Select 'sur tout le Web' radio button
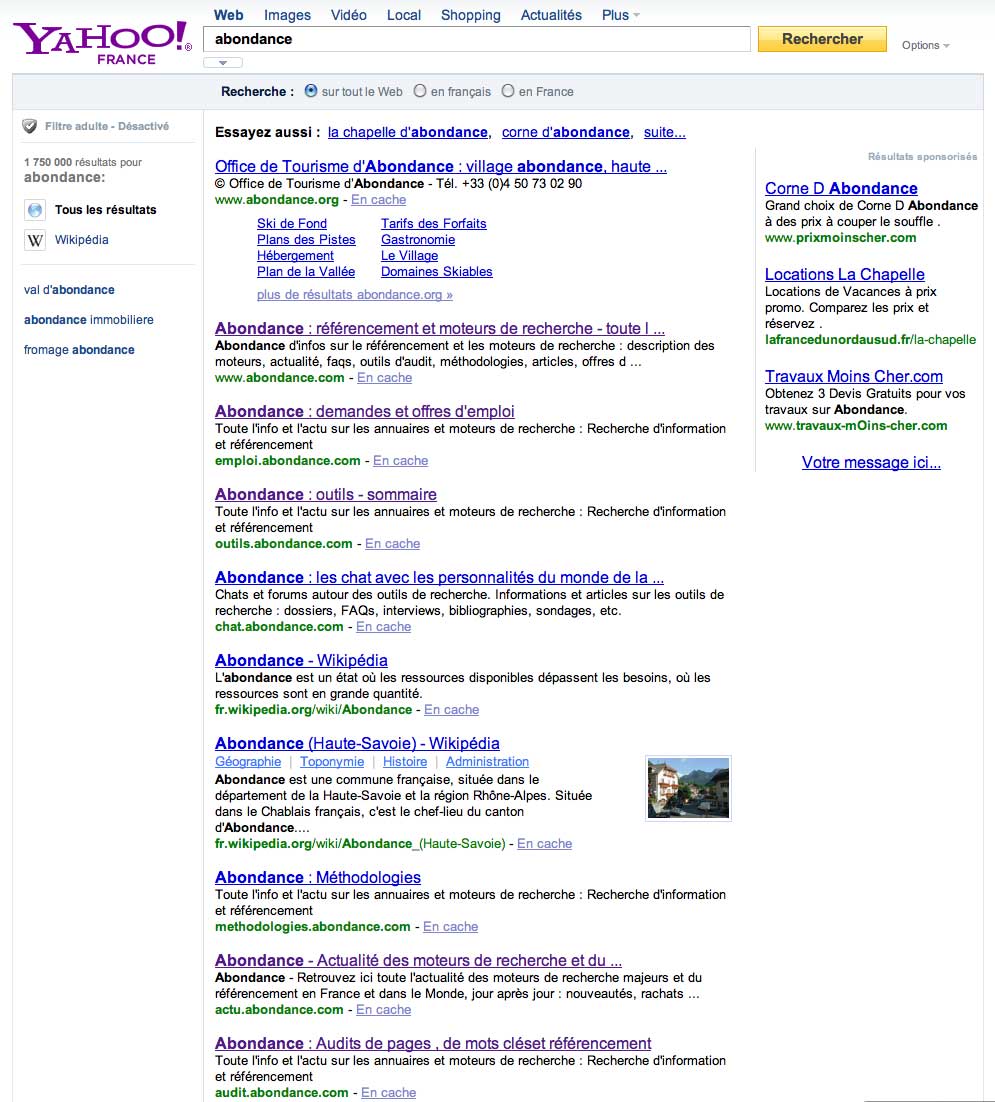Screen dimensions: 995x1102 tap(311, 91)
